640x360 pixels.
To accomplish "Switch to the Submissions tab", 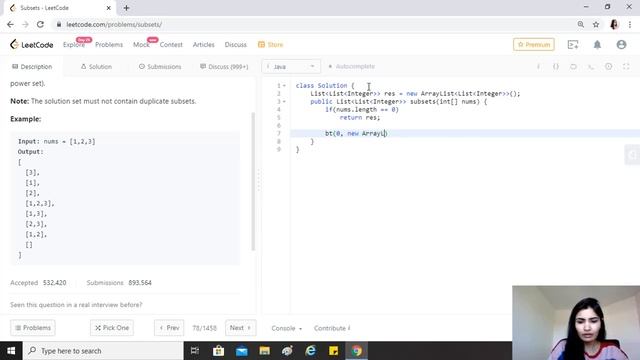I will [x=160, y=67].
